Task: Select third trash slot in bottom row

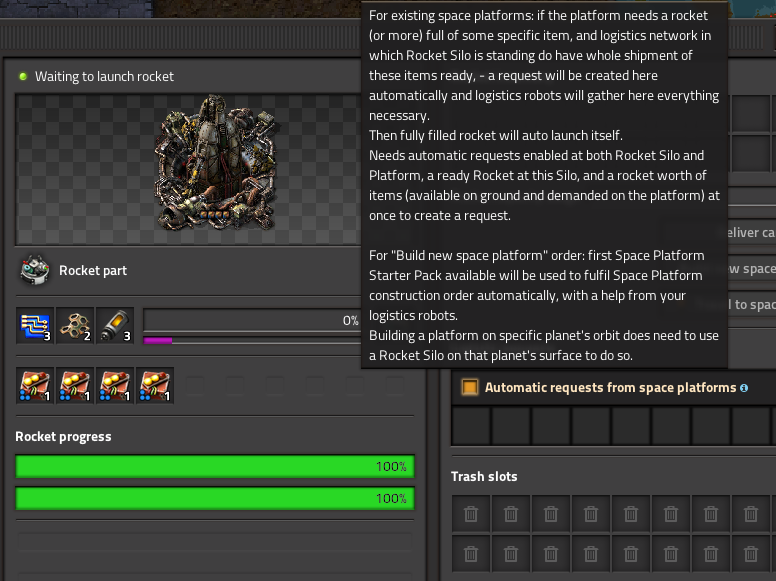Action: 551,554
